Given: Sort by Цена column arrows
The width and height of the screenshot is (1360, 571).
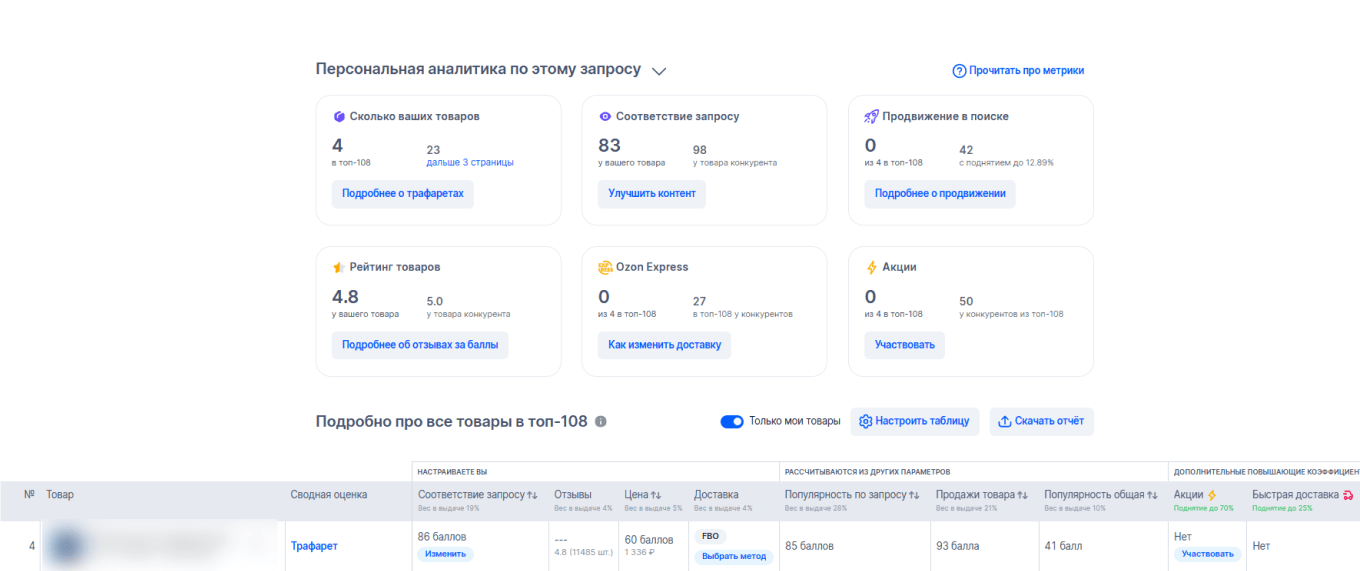Looking at the screenshot, I should tap(657, 495).
